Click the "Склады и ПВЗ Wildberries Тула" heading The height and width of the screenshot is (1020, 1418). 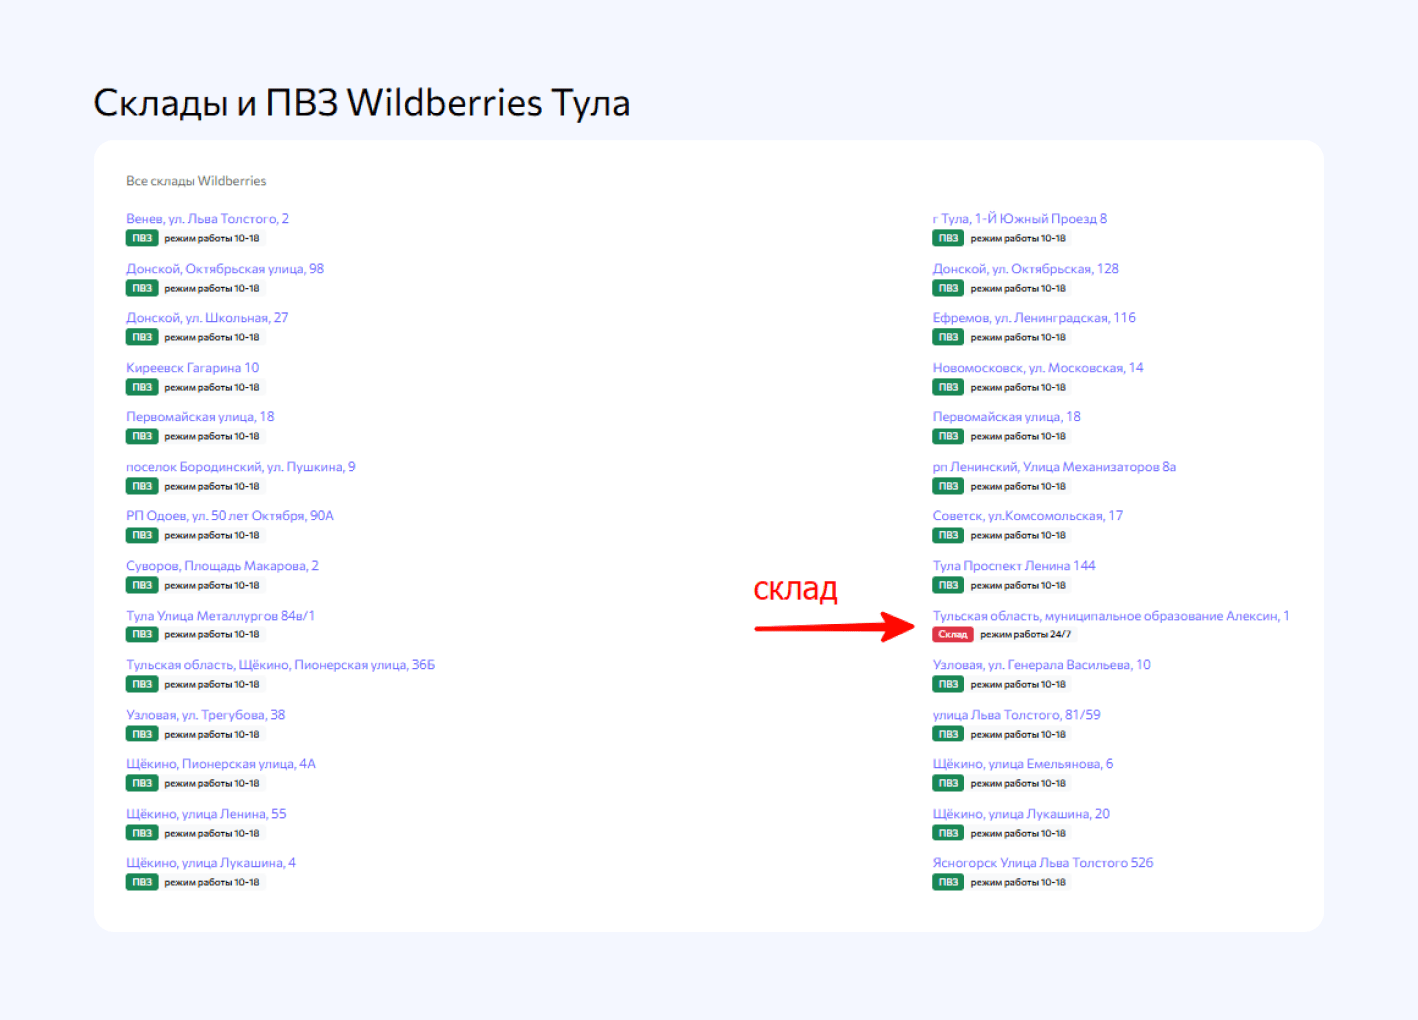click(362, 103)
